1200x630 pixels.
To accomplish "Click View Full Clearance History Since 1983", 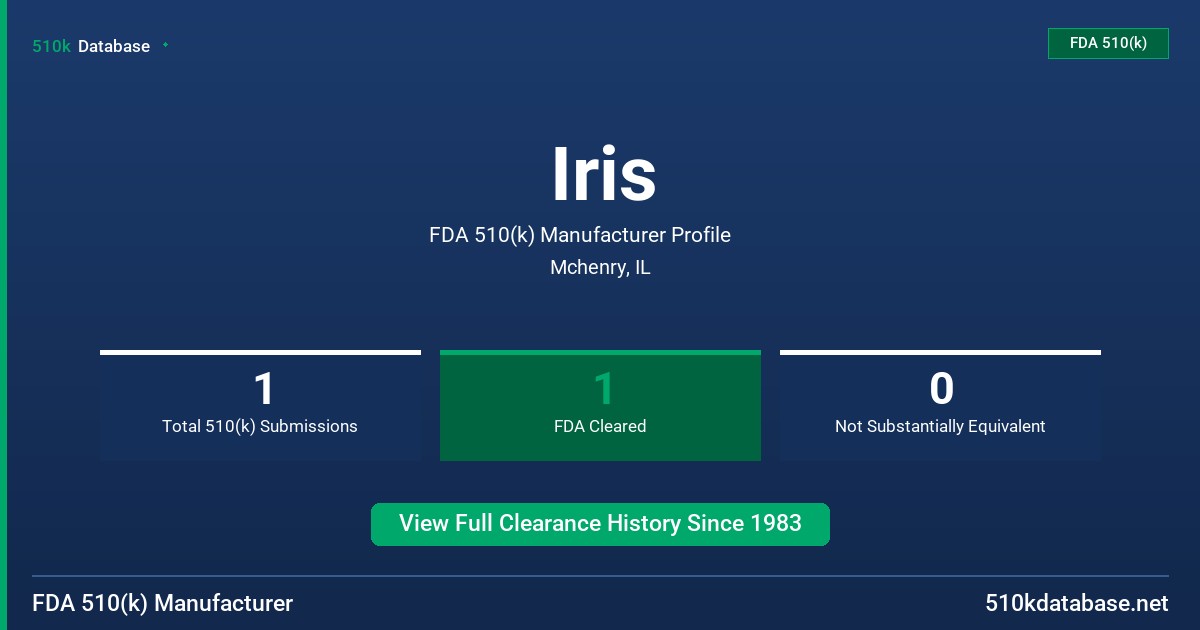I will point(600,524).
